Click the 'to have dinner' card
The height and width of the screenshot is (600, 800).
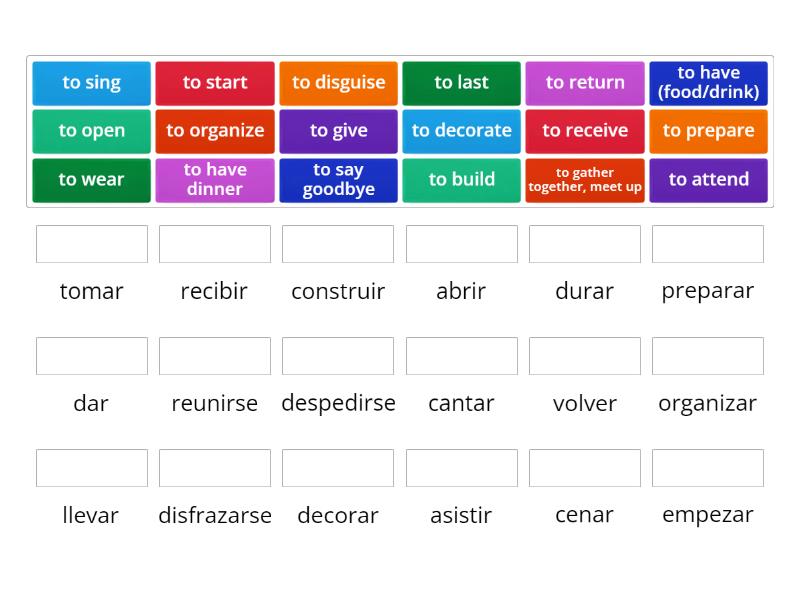click(x=214, y=180)
